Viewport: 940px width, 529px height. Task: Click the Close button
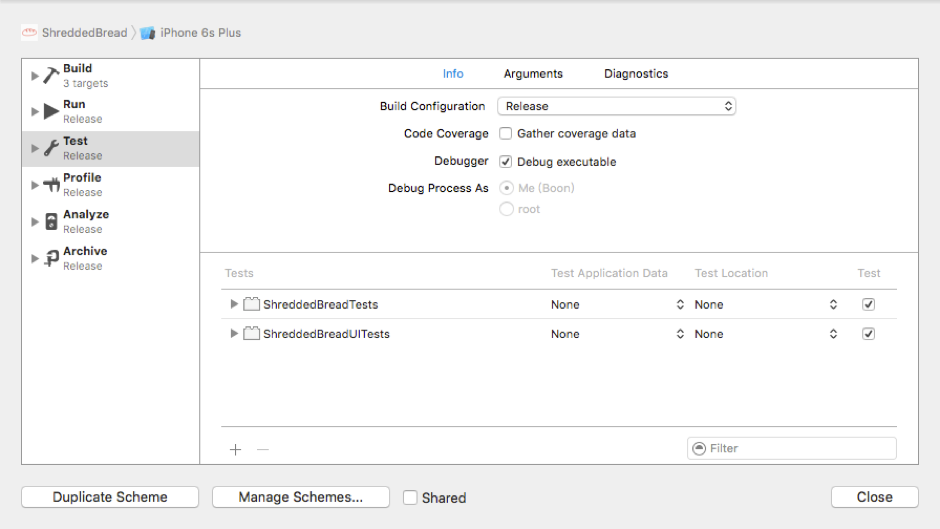pos(875,497)
